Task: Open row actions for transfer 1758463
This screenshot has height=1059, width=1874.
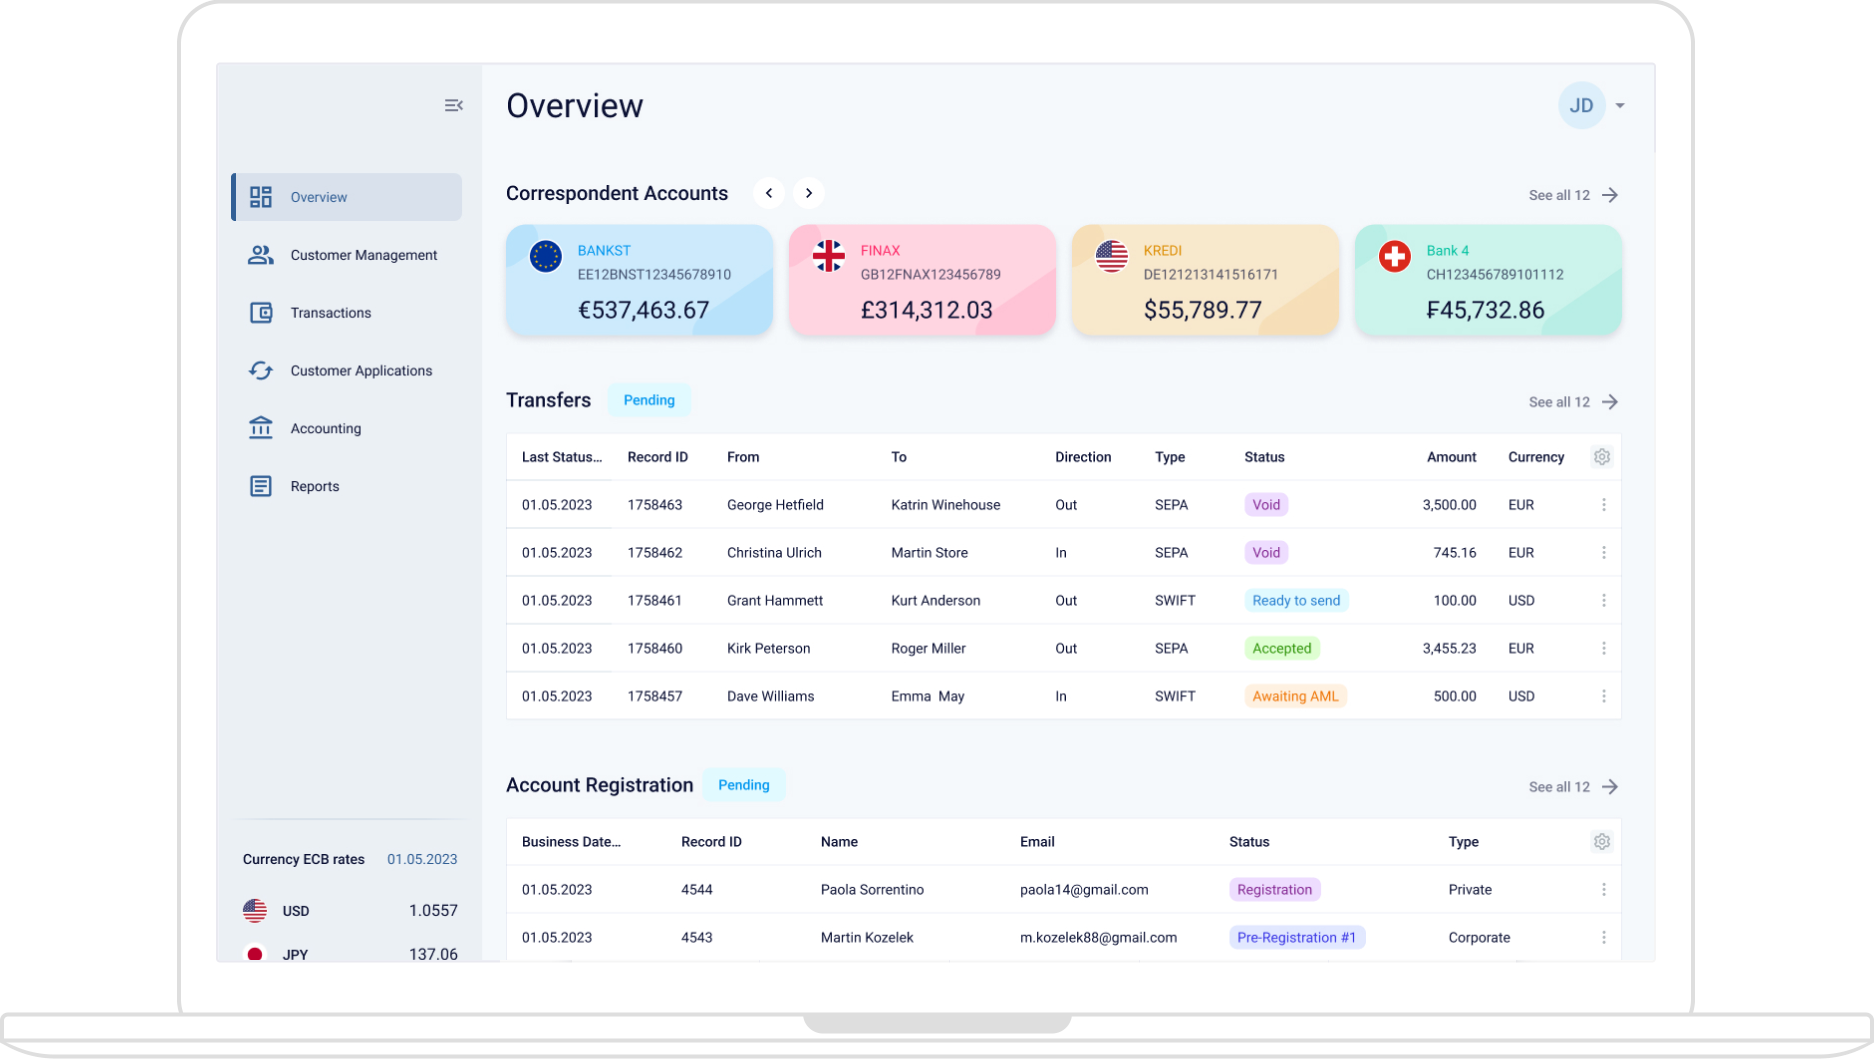Action: pyautogui.click(x=1605, y=505)
